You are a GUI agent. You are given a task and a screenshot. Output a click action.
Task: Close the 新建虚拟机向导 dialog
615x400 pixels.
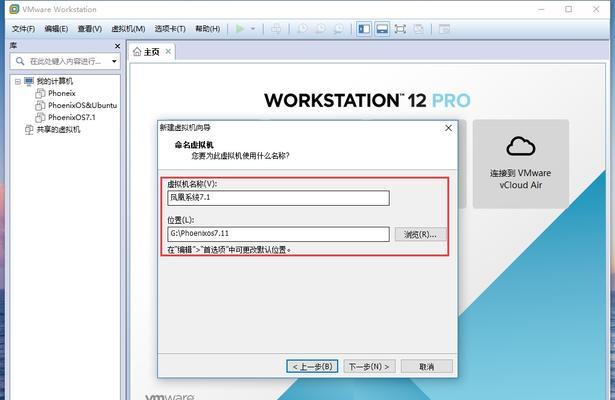coord(448,128)
